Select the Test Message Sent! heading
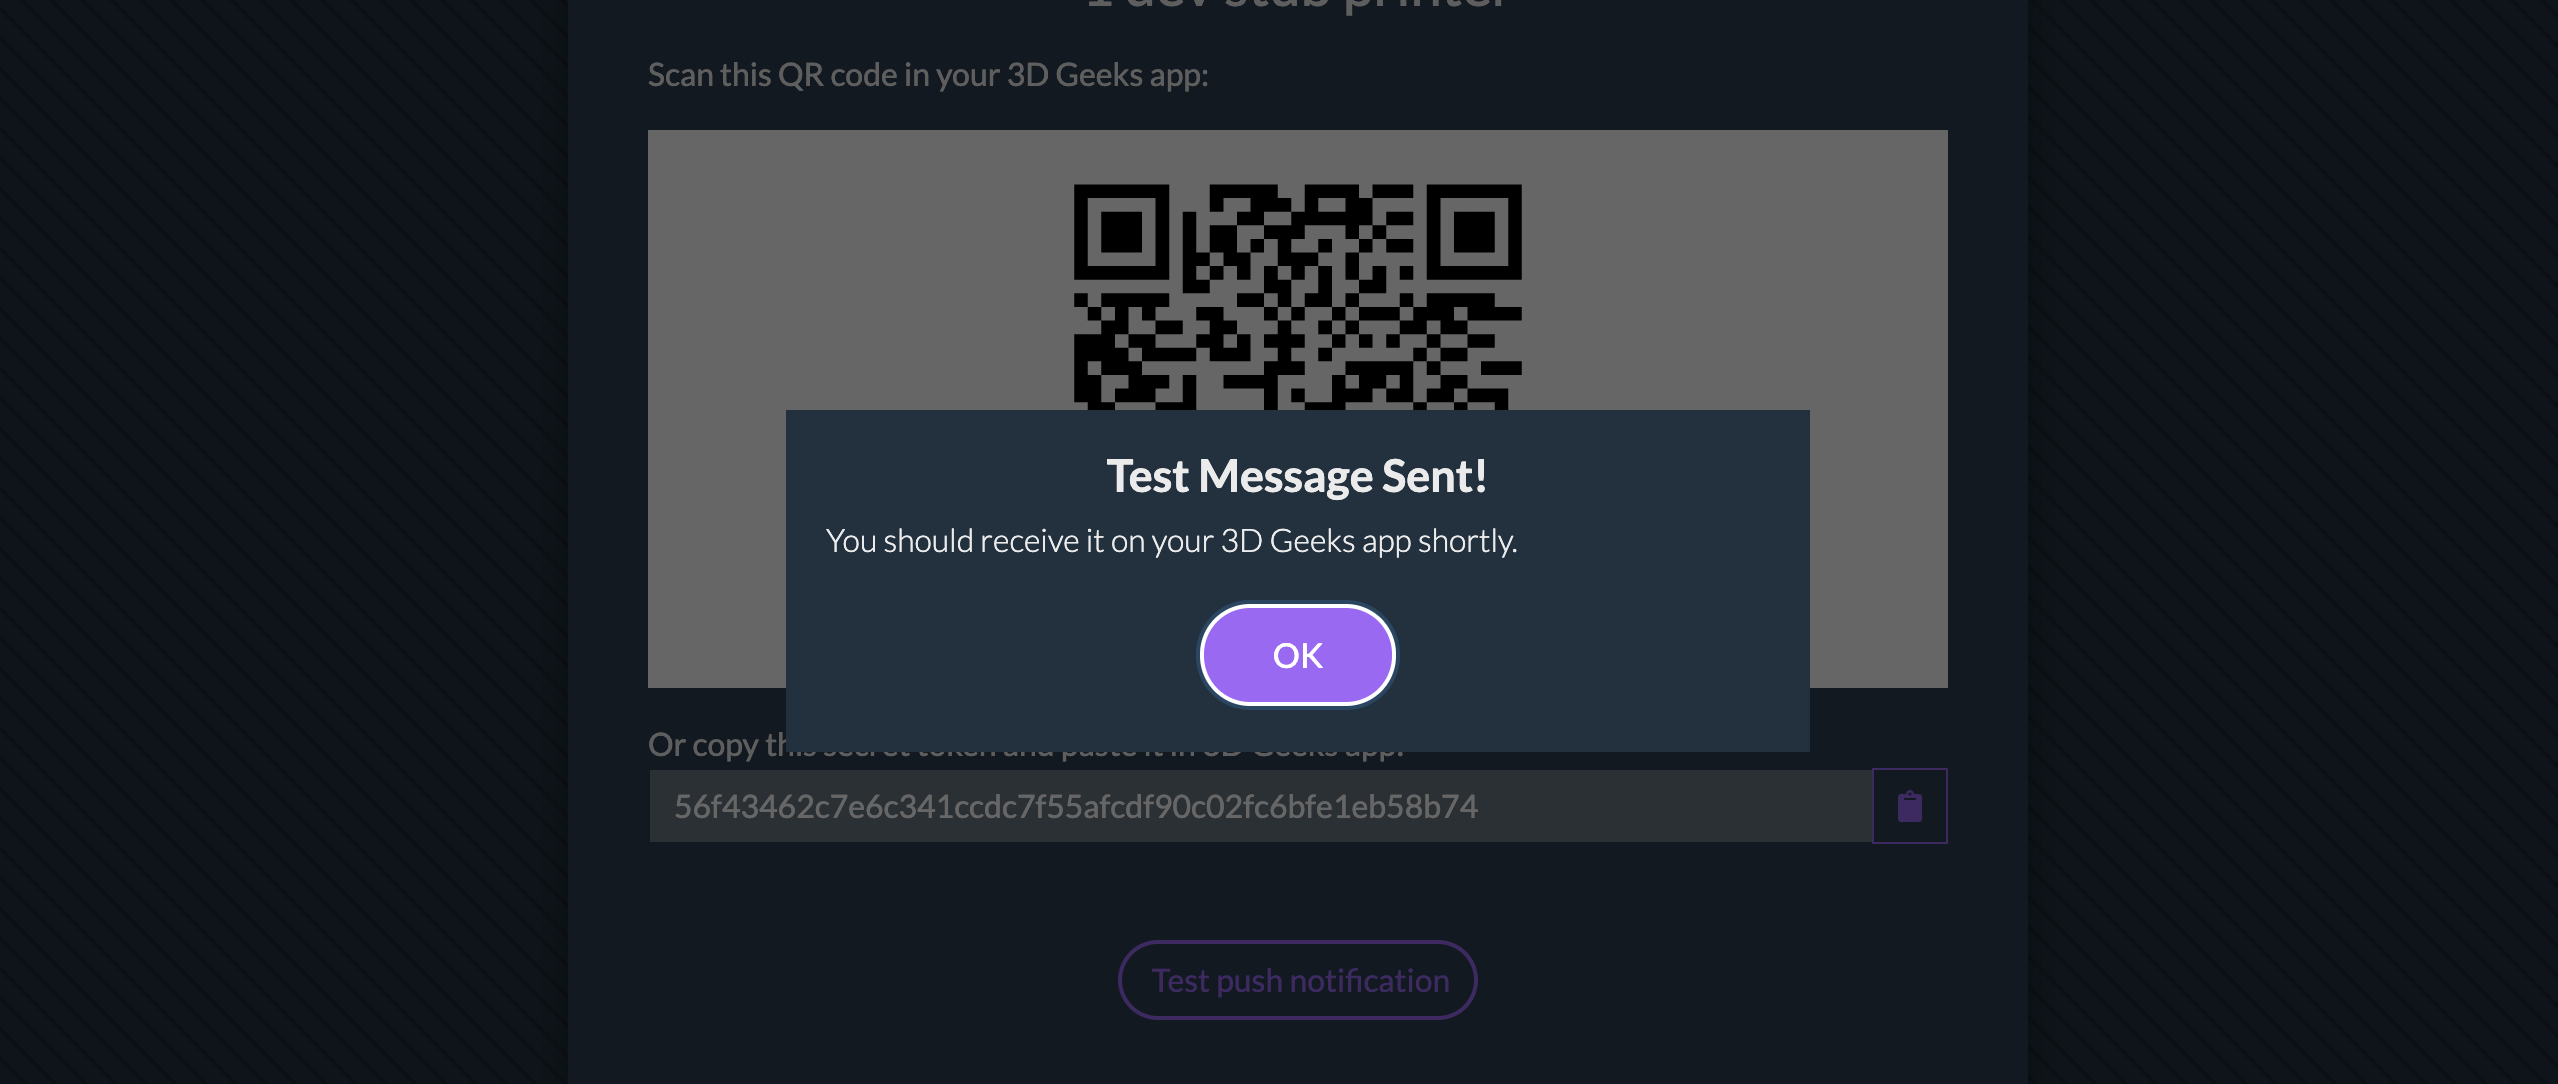Screen dimensions: 2558x1084 pyautogui.click(x=1297, y=476)
